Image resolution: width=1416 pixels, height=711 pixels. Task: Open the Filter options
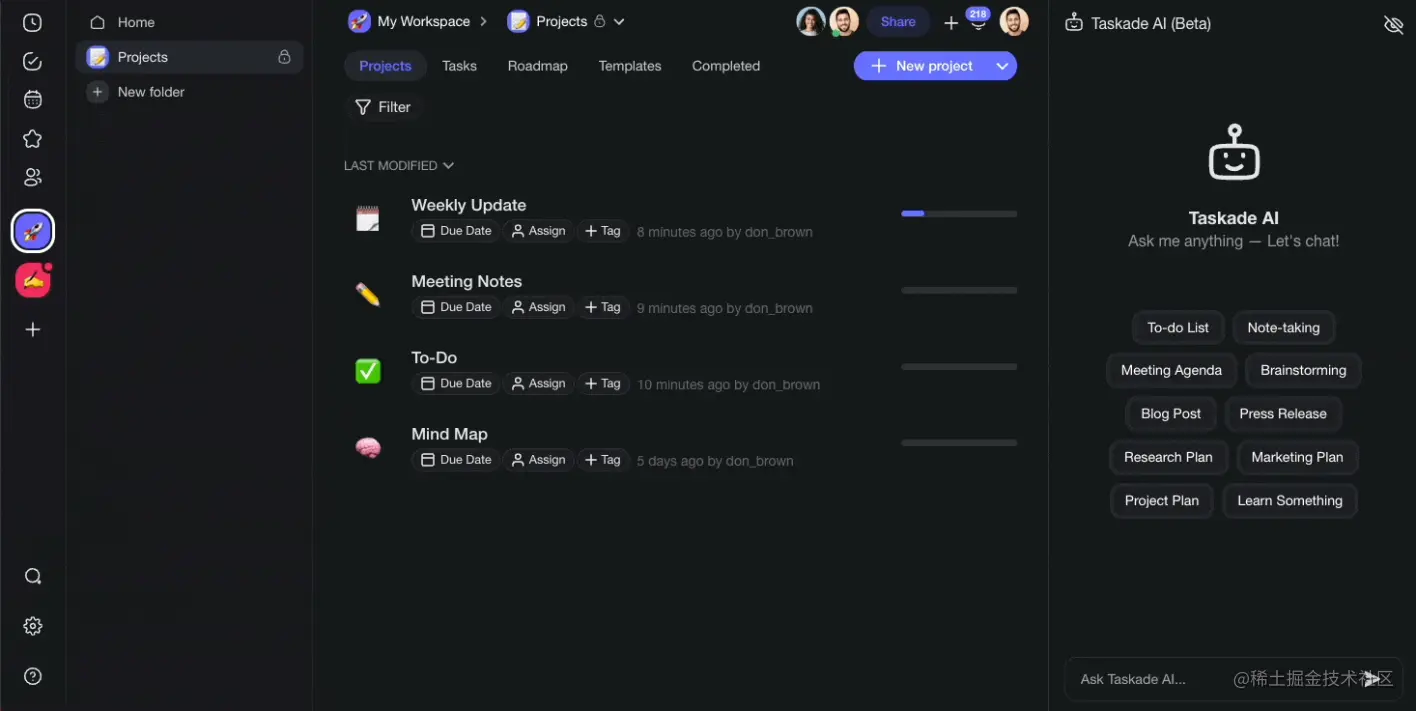point(383,107)
